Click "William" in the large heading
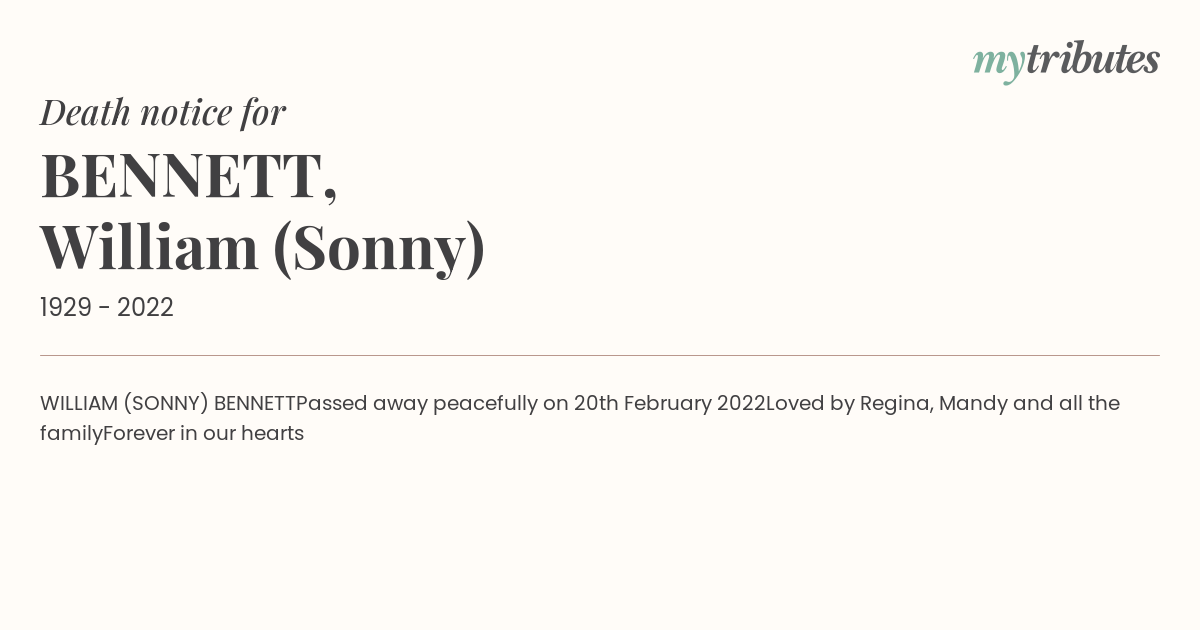The image size is (1200, 630). 149,247
